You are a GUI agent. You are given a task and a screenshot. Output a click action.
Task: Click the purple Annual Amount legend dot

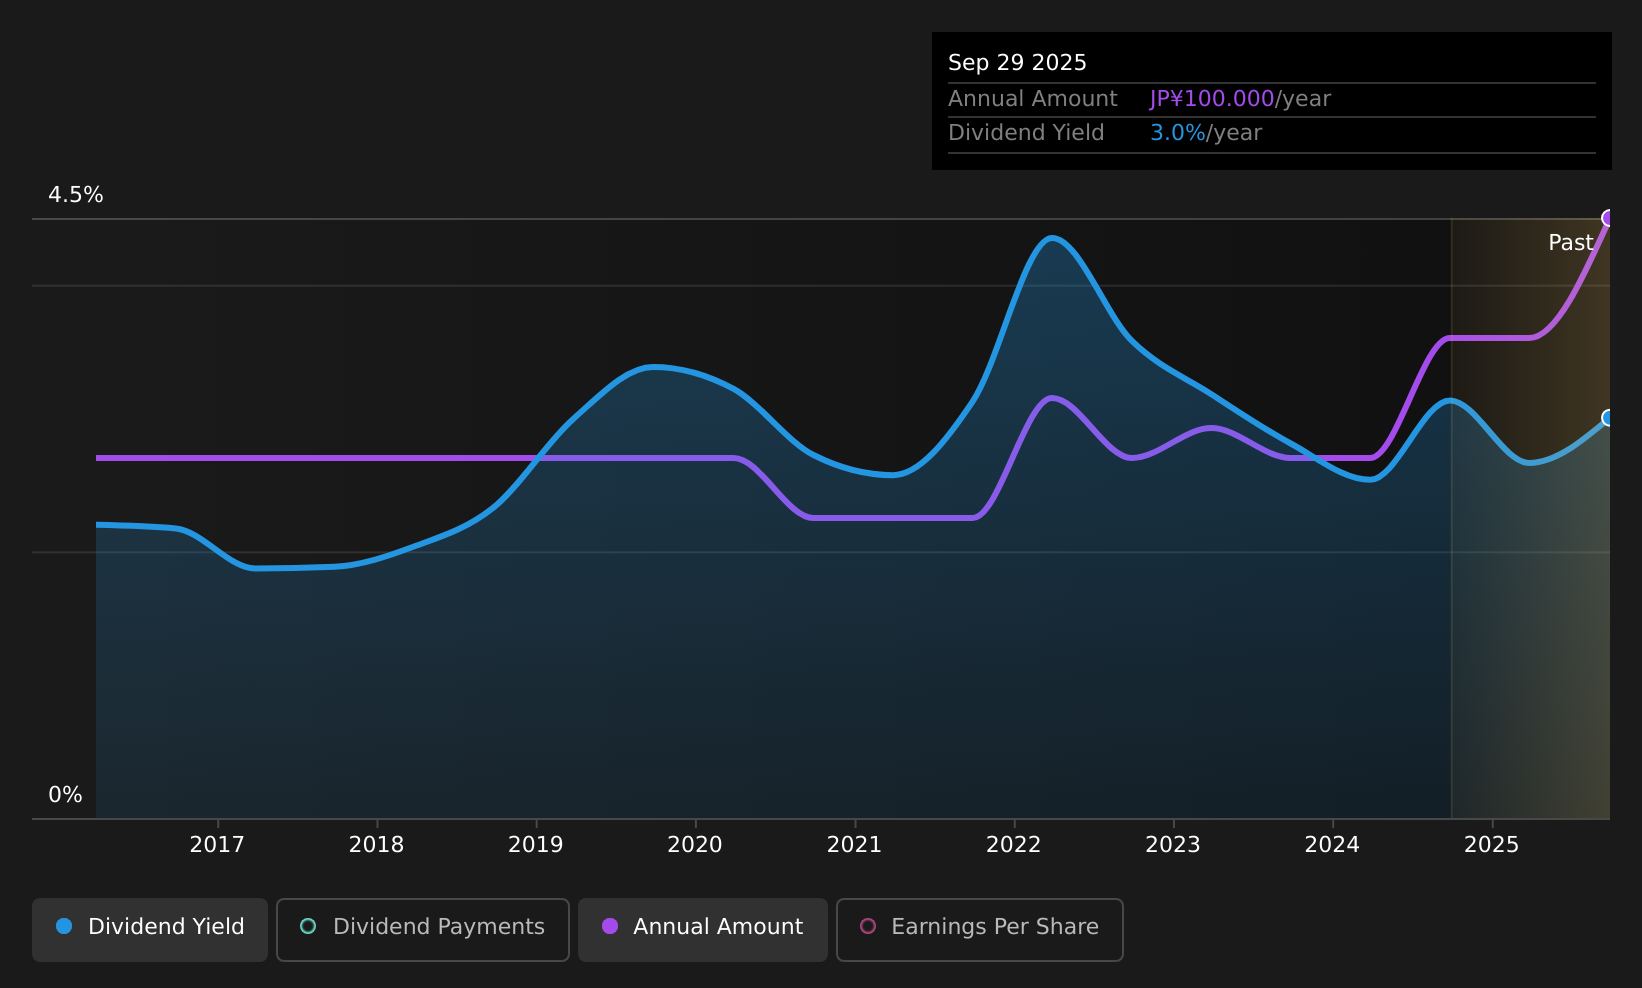point(608,927)
